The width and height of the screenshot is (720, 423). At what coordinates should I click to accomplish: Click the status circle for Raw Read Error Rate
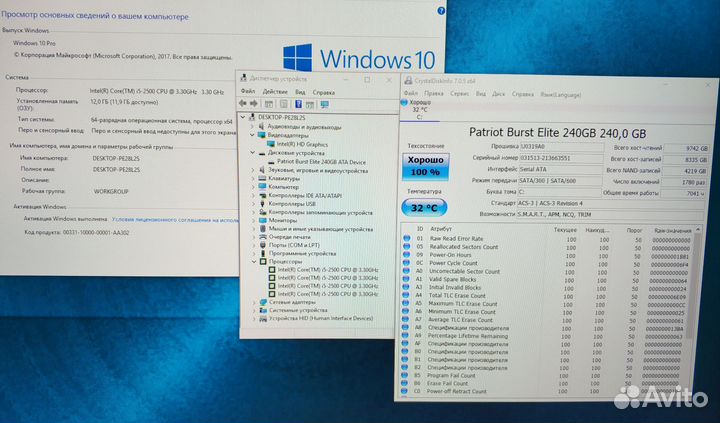406,238
